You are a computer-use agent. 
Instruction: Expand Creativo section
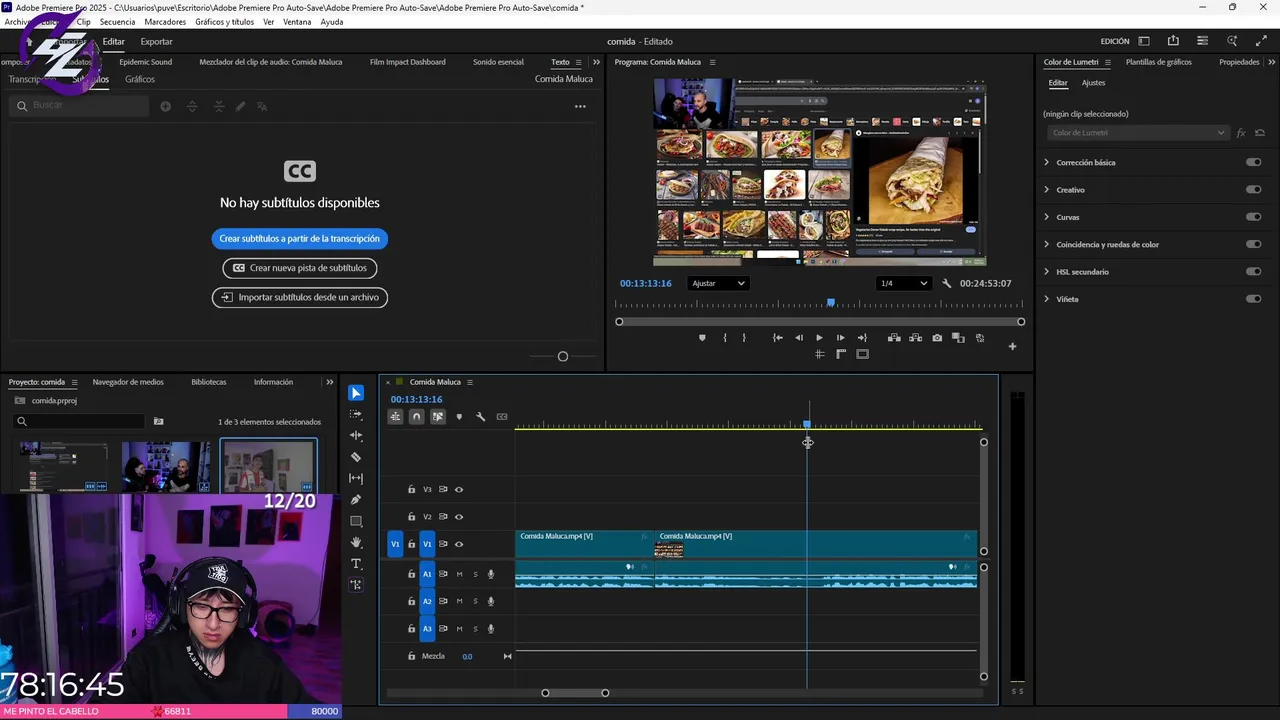click(1047, 190)
